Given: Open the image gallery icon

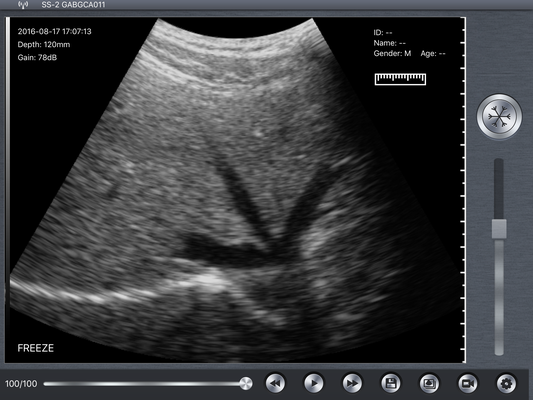Looking at the screenshot, I should 429,383.
